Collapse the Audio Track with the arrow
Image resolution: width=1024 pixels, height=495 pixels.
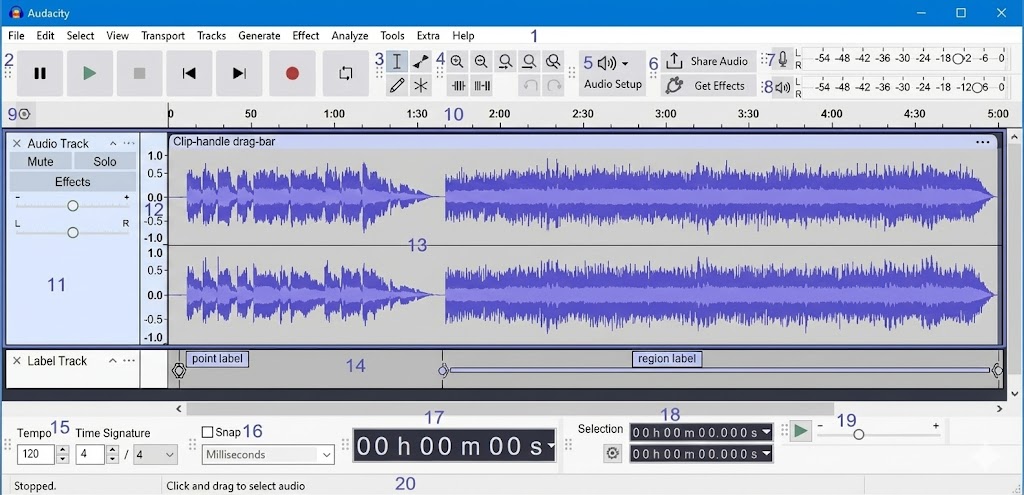113,144
